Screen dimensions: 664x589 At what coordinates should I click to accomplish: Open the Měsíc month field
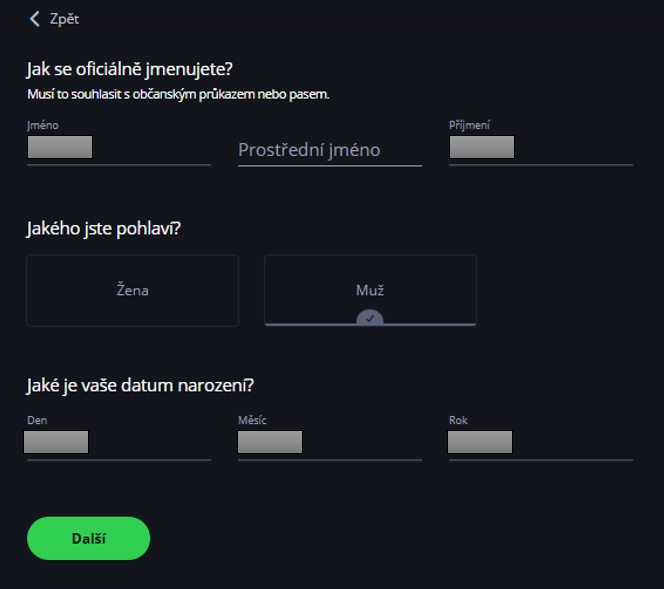(x=329, y=443)
